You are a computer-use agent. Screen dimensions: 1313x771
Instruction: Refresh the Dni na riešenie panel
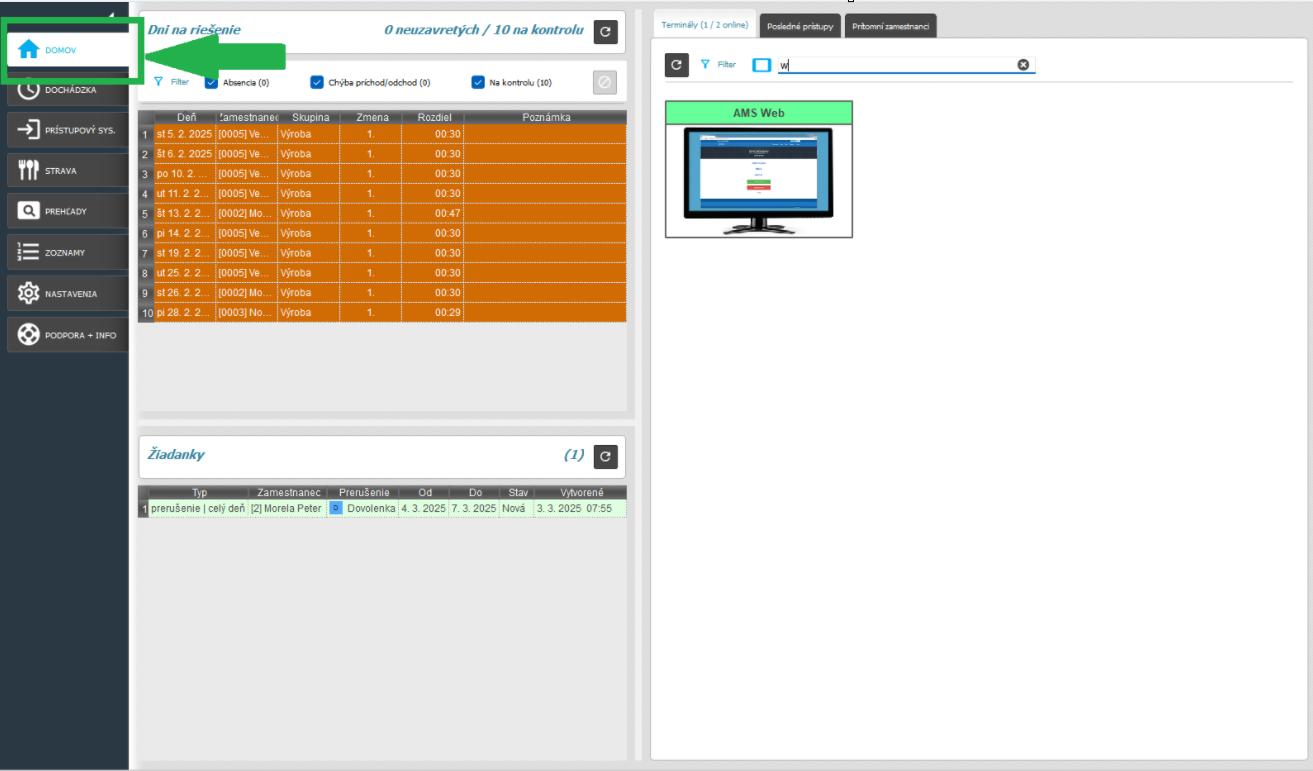pos(605,32)
